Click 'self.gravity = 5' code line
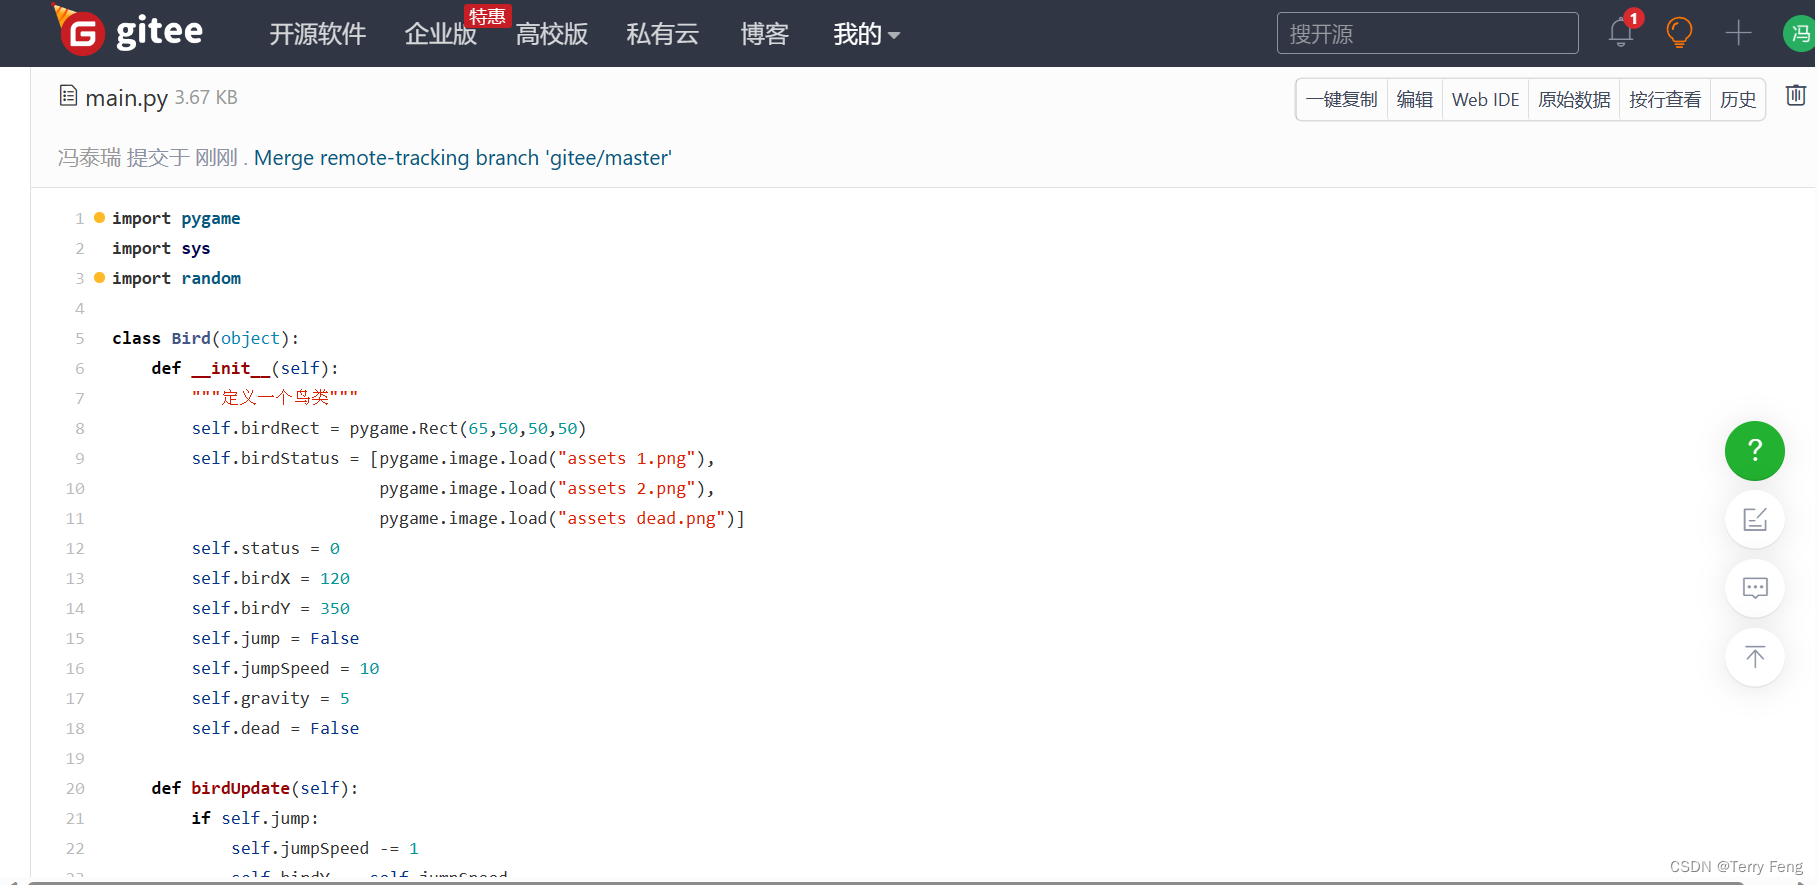 pos(270,698)
